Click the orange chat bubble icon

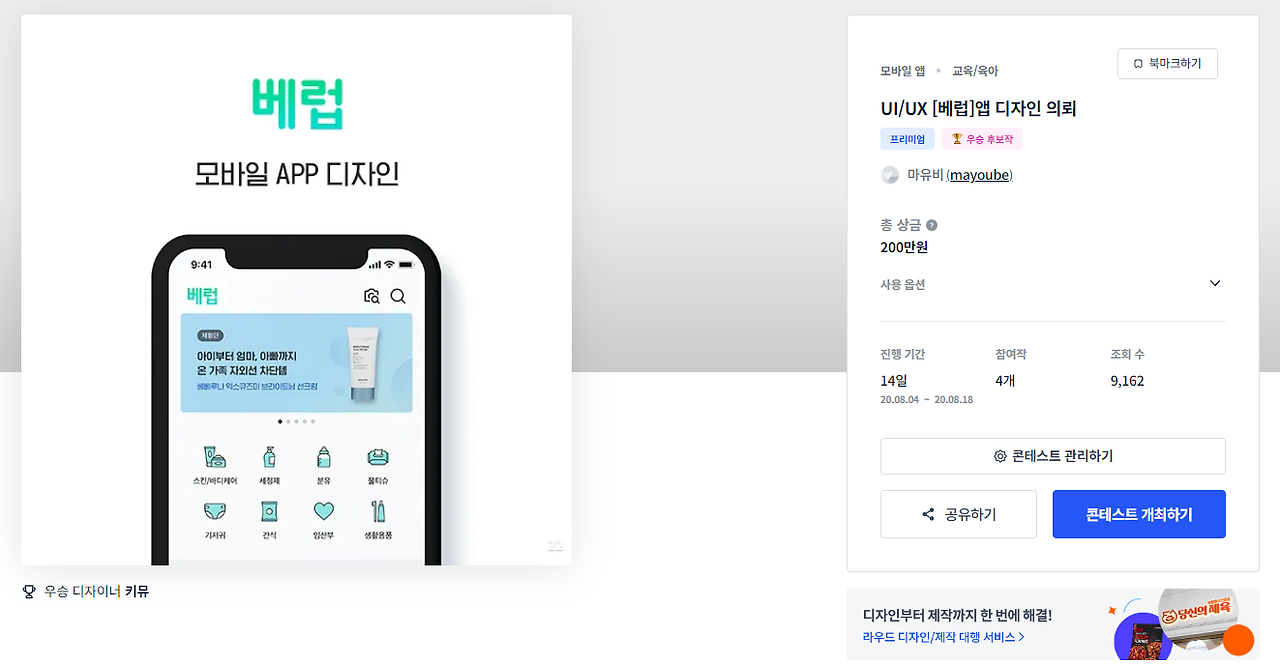(x=1238, y=640)
